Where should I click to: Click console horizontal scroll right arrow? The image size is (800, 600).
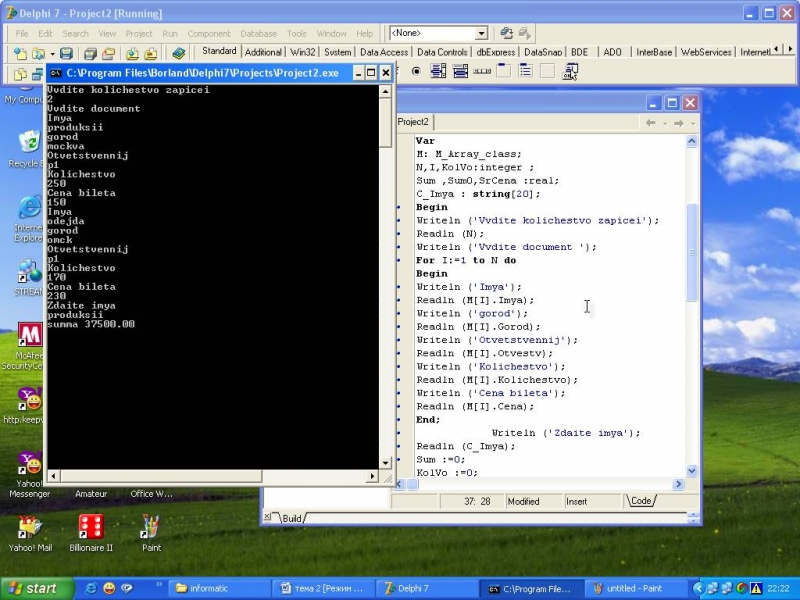[372, 476]
